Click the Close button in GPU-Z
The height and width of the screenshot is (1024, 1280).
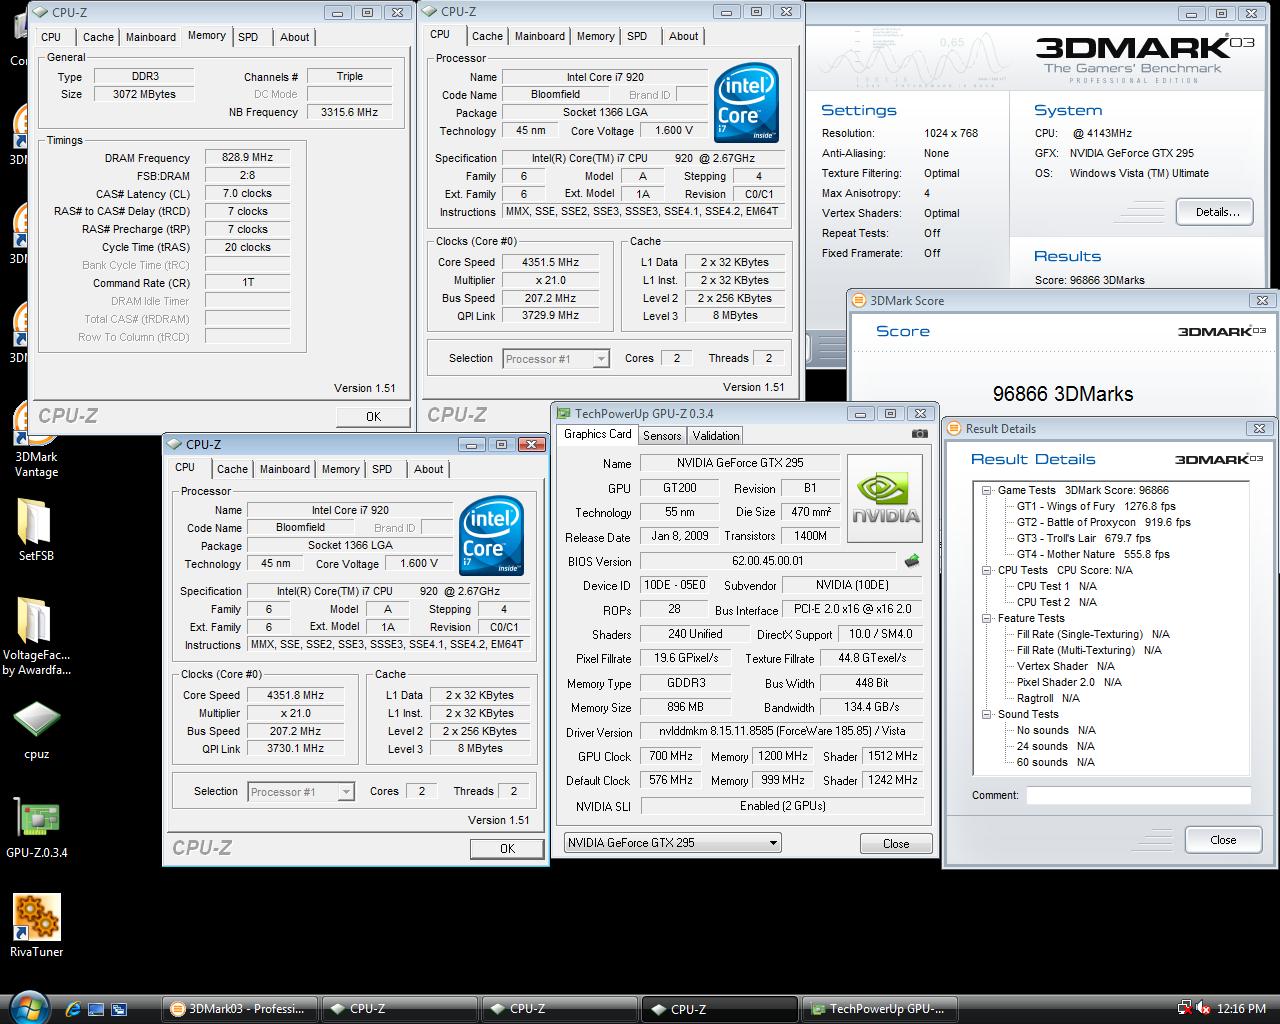[x=896, y=844]
